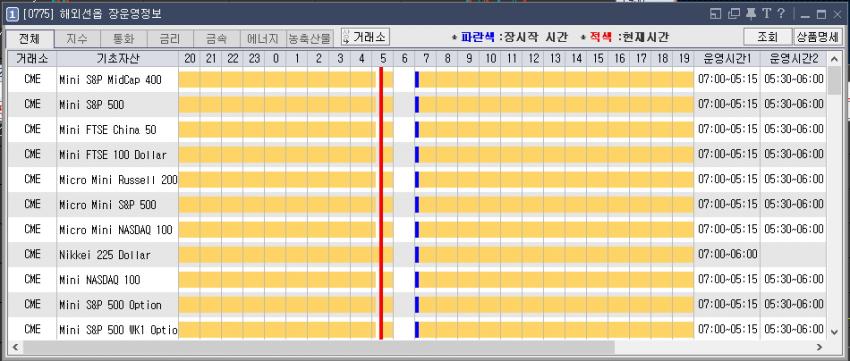
Task: Click the vertical scrollbar down arrow
Action: click(x=834, y=331)
